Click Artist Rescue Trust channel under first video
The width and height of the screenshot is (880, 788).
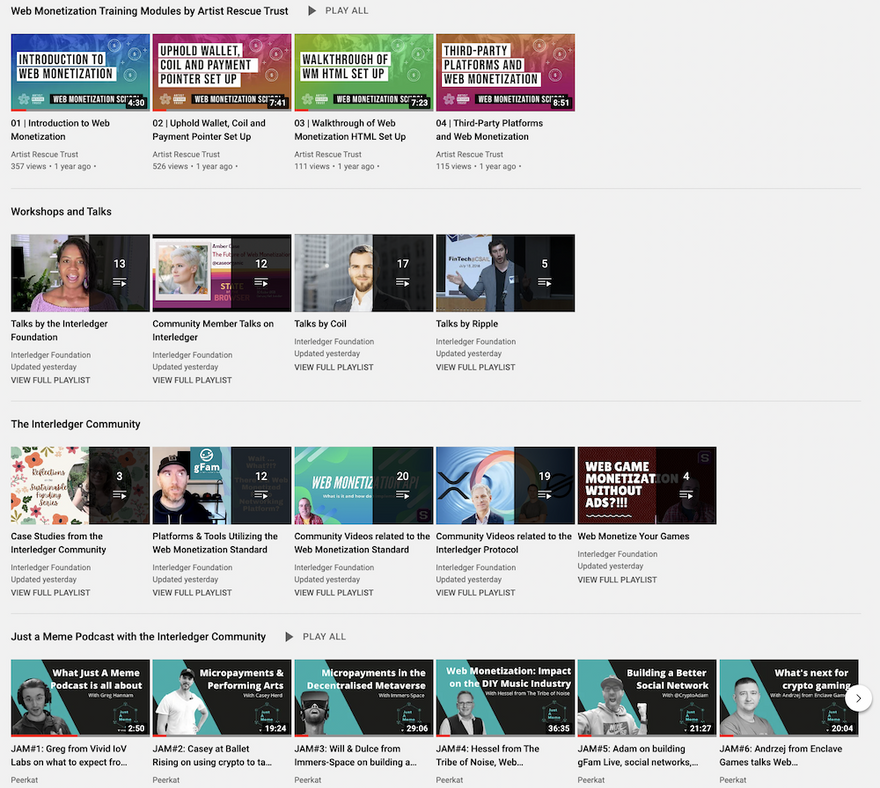point(45,154)
